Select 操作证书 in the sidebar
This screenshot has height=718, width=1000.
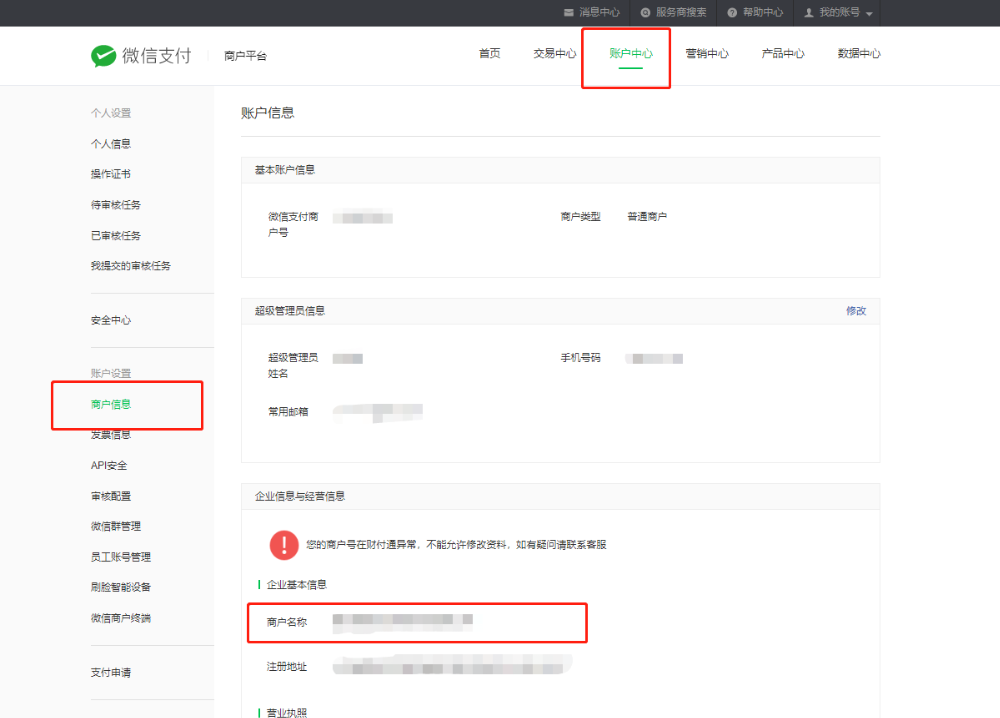click(111, 174)
